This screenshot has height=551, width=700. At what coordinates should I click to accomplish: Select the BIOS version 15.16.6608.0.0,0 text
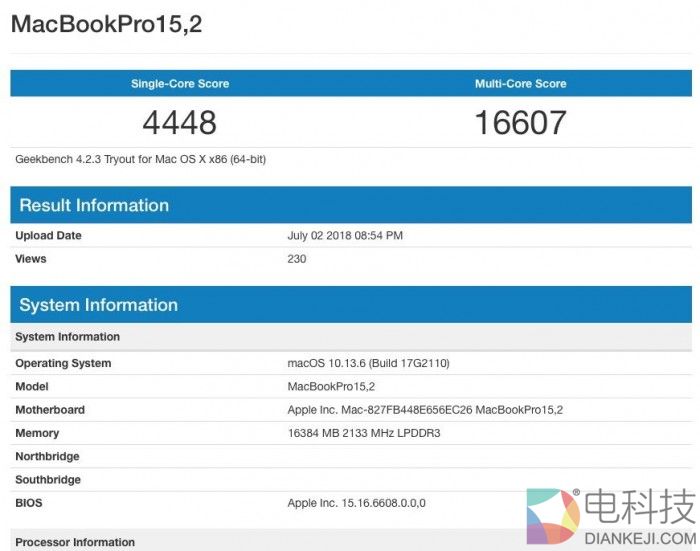356,503
